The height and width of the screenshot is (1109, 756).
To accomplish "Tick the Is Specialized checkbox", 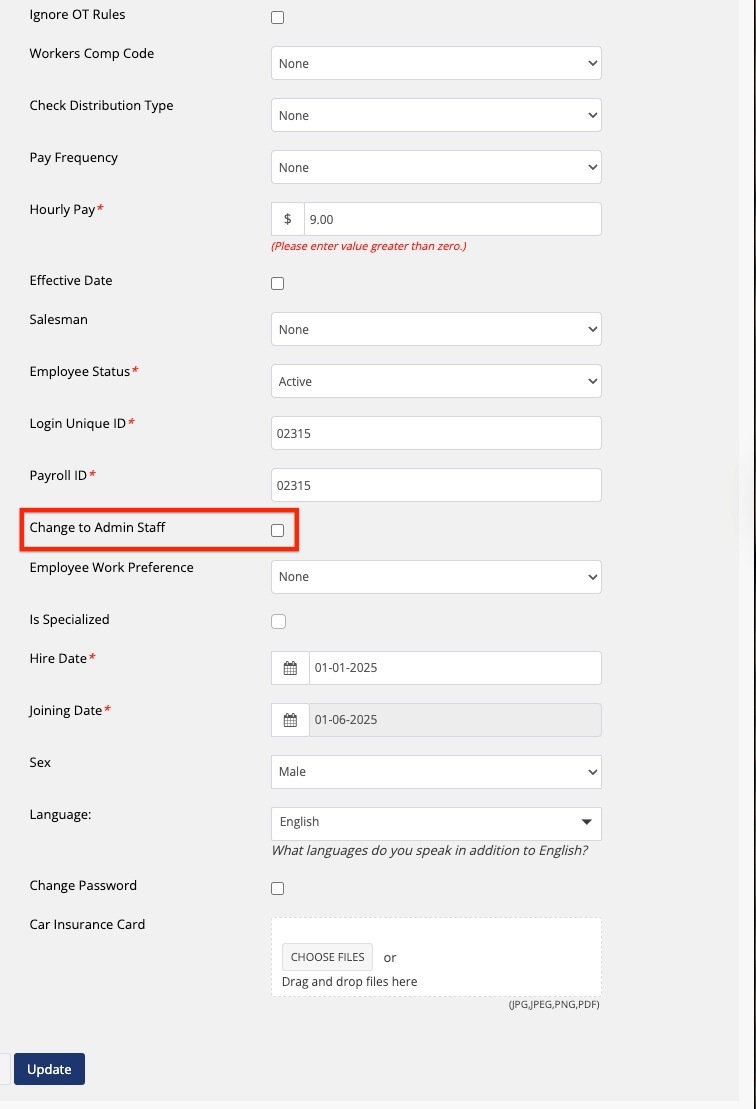I will click(x=279, y=622).
